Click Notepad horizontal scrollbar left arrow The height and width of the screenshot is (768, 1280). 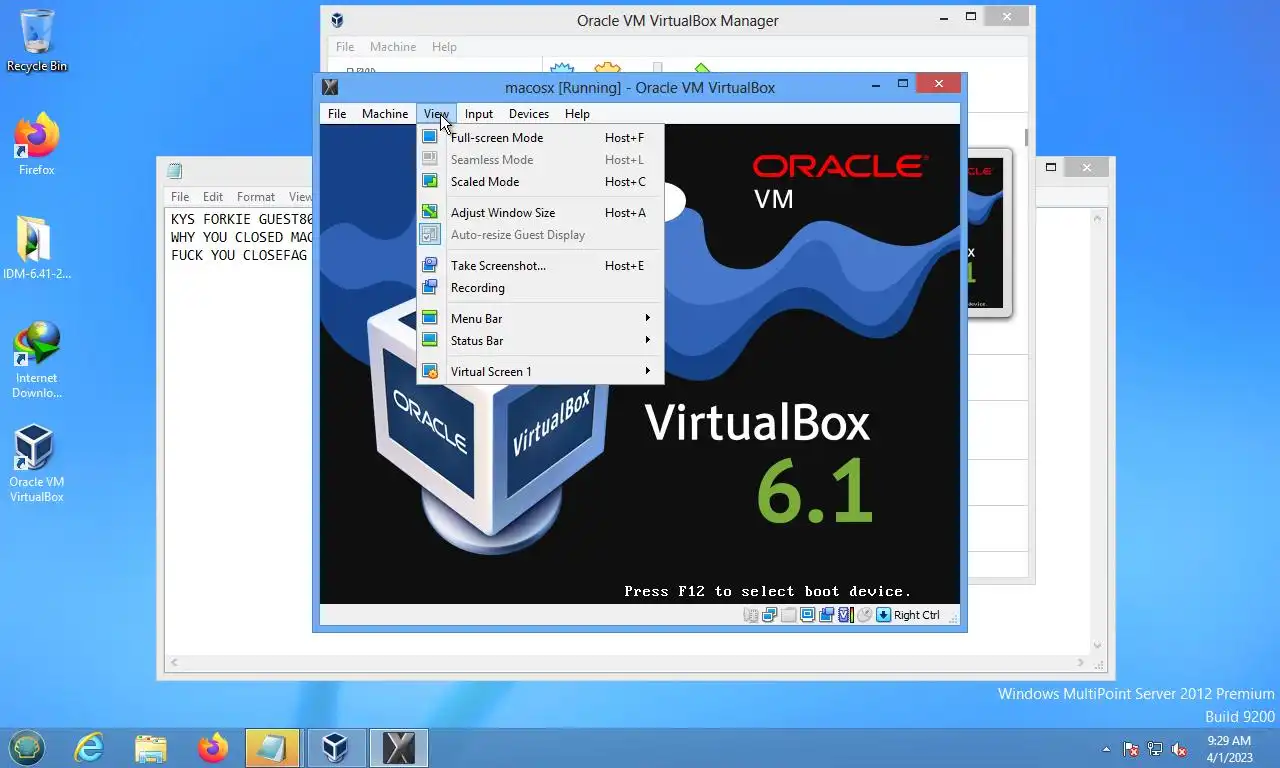click(175, 662)
